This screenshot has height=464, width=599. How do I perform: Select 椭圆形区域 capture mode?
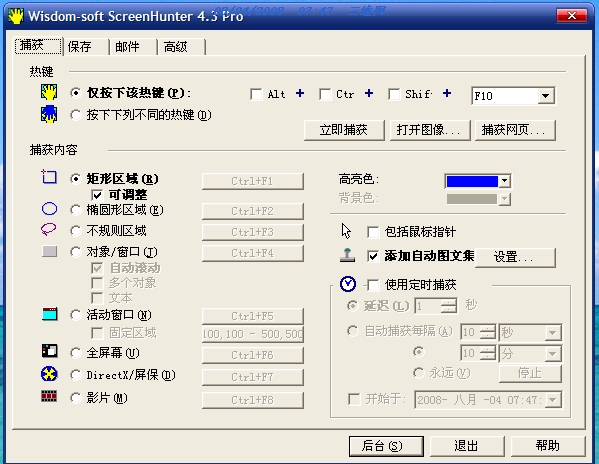76,210
